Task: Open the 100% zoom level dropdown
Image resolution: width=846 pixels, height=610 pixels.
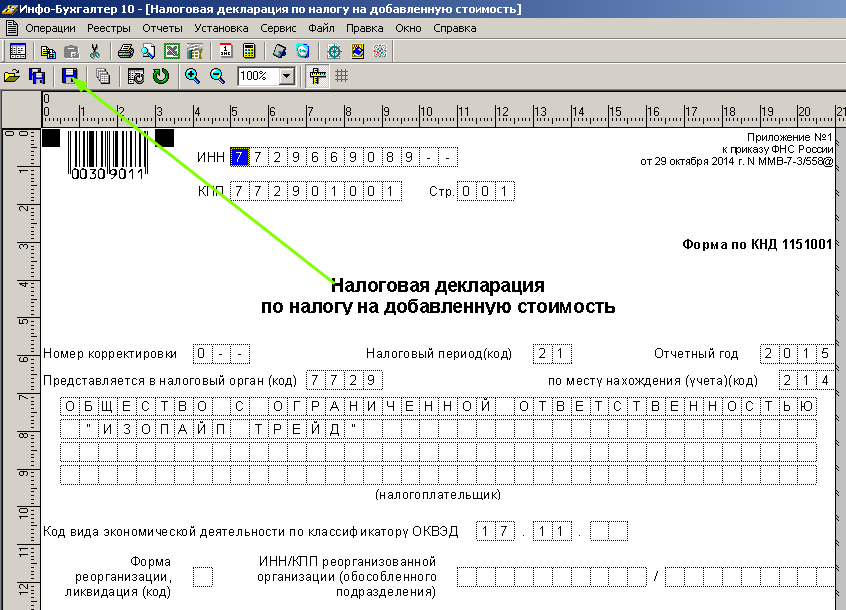Action: [287, 76]
